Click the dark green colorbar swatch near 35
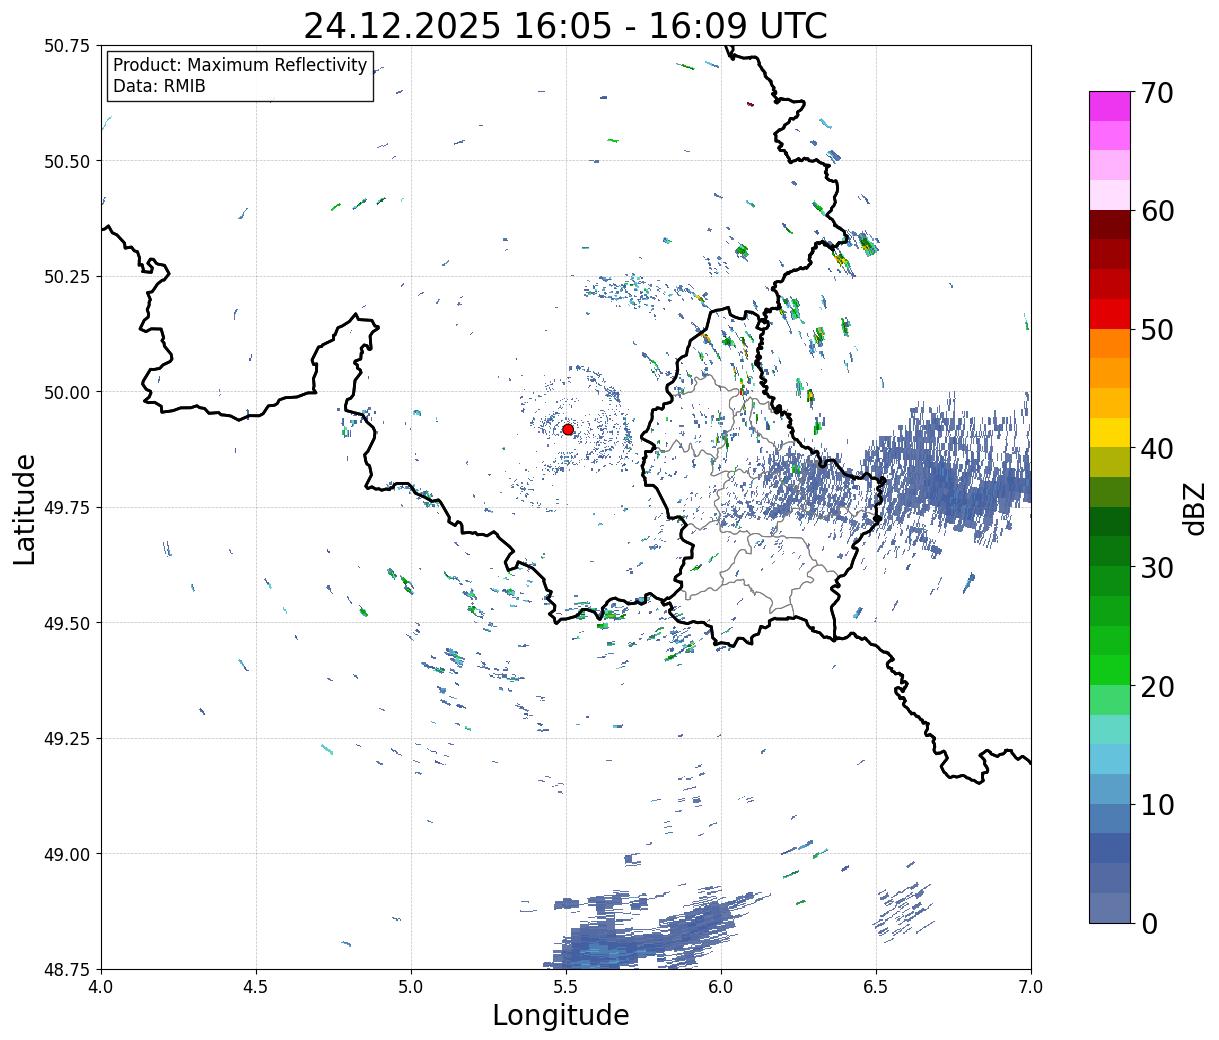Screen dimensions: 1219x1040 pyautogui.click(x=1109, y=522)
